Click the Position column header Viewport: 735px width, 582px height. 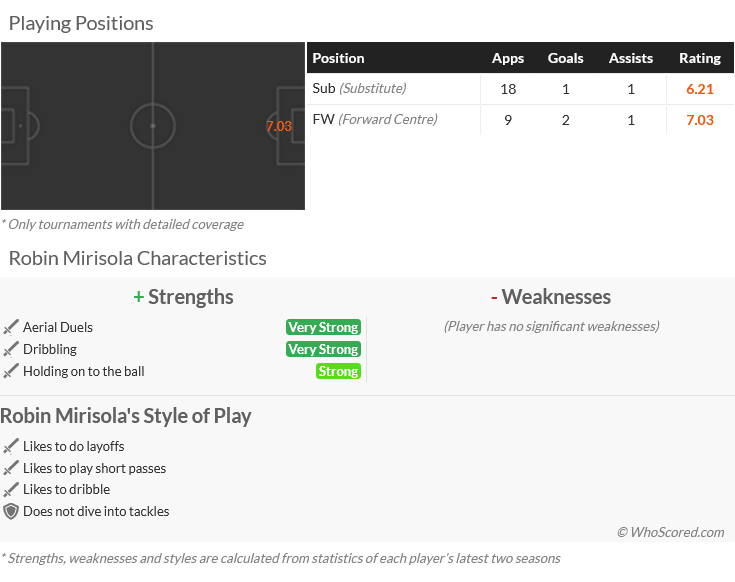(339, 58)
